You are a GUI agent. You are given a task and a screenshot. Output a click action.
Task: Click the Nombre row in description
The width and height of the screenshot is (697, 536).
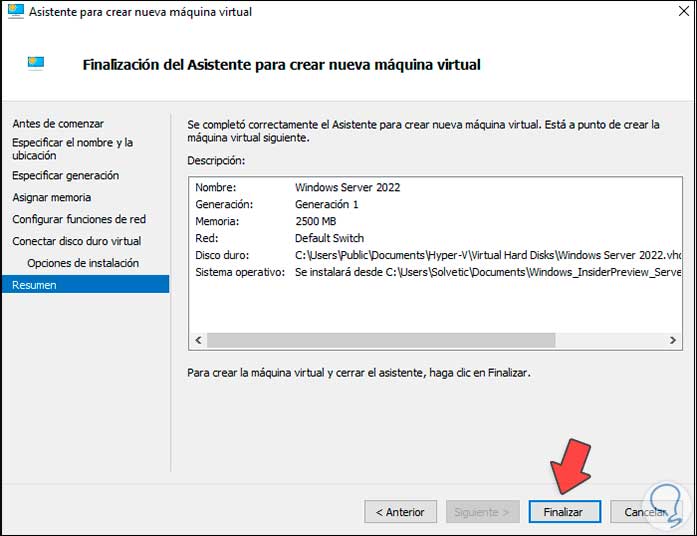pyautogui.click(x=298, y=187)
